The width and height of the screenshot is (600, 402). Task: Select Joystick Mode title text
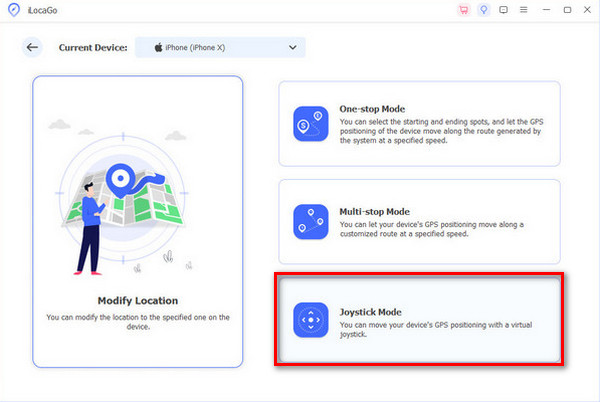click(372, 310)
